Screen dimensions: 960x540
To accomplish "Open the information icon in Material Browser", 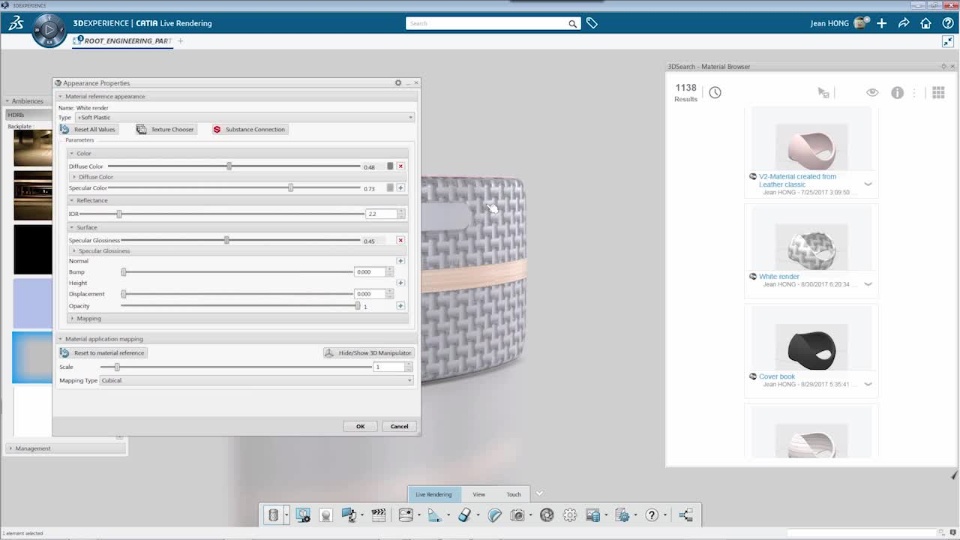I will [x=897, y=92].
